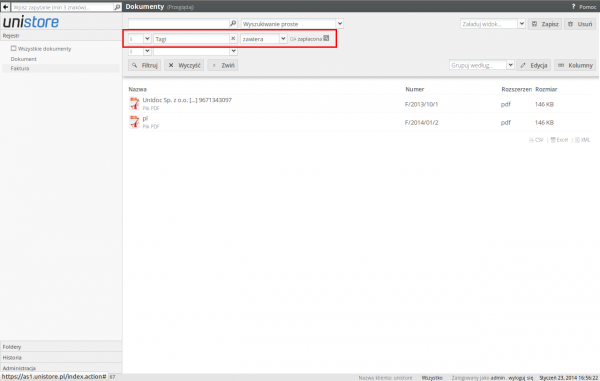Export the list as XML
This screenshot has width=600, height=381.
coord(582,140)
